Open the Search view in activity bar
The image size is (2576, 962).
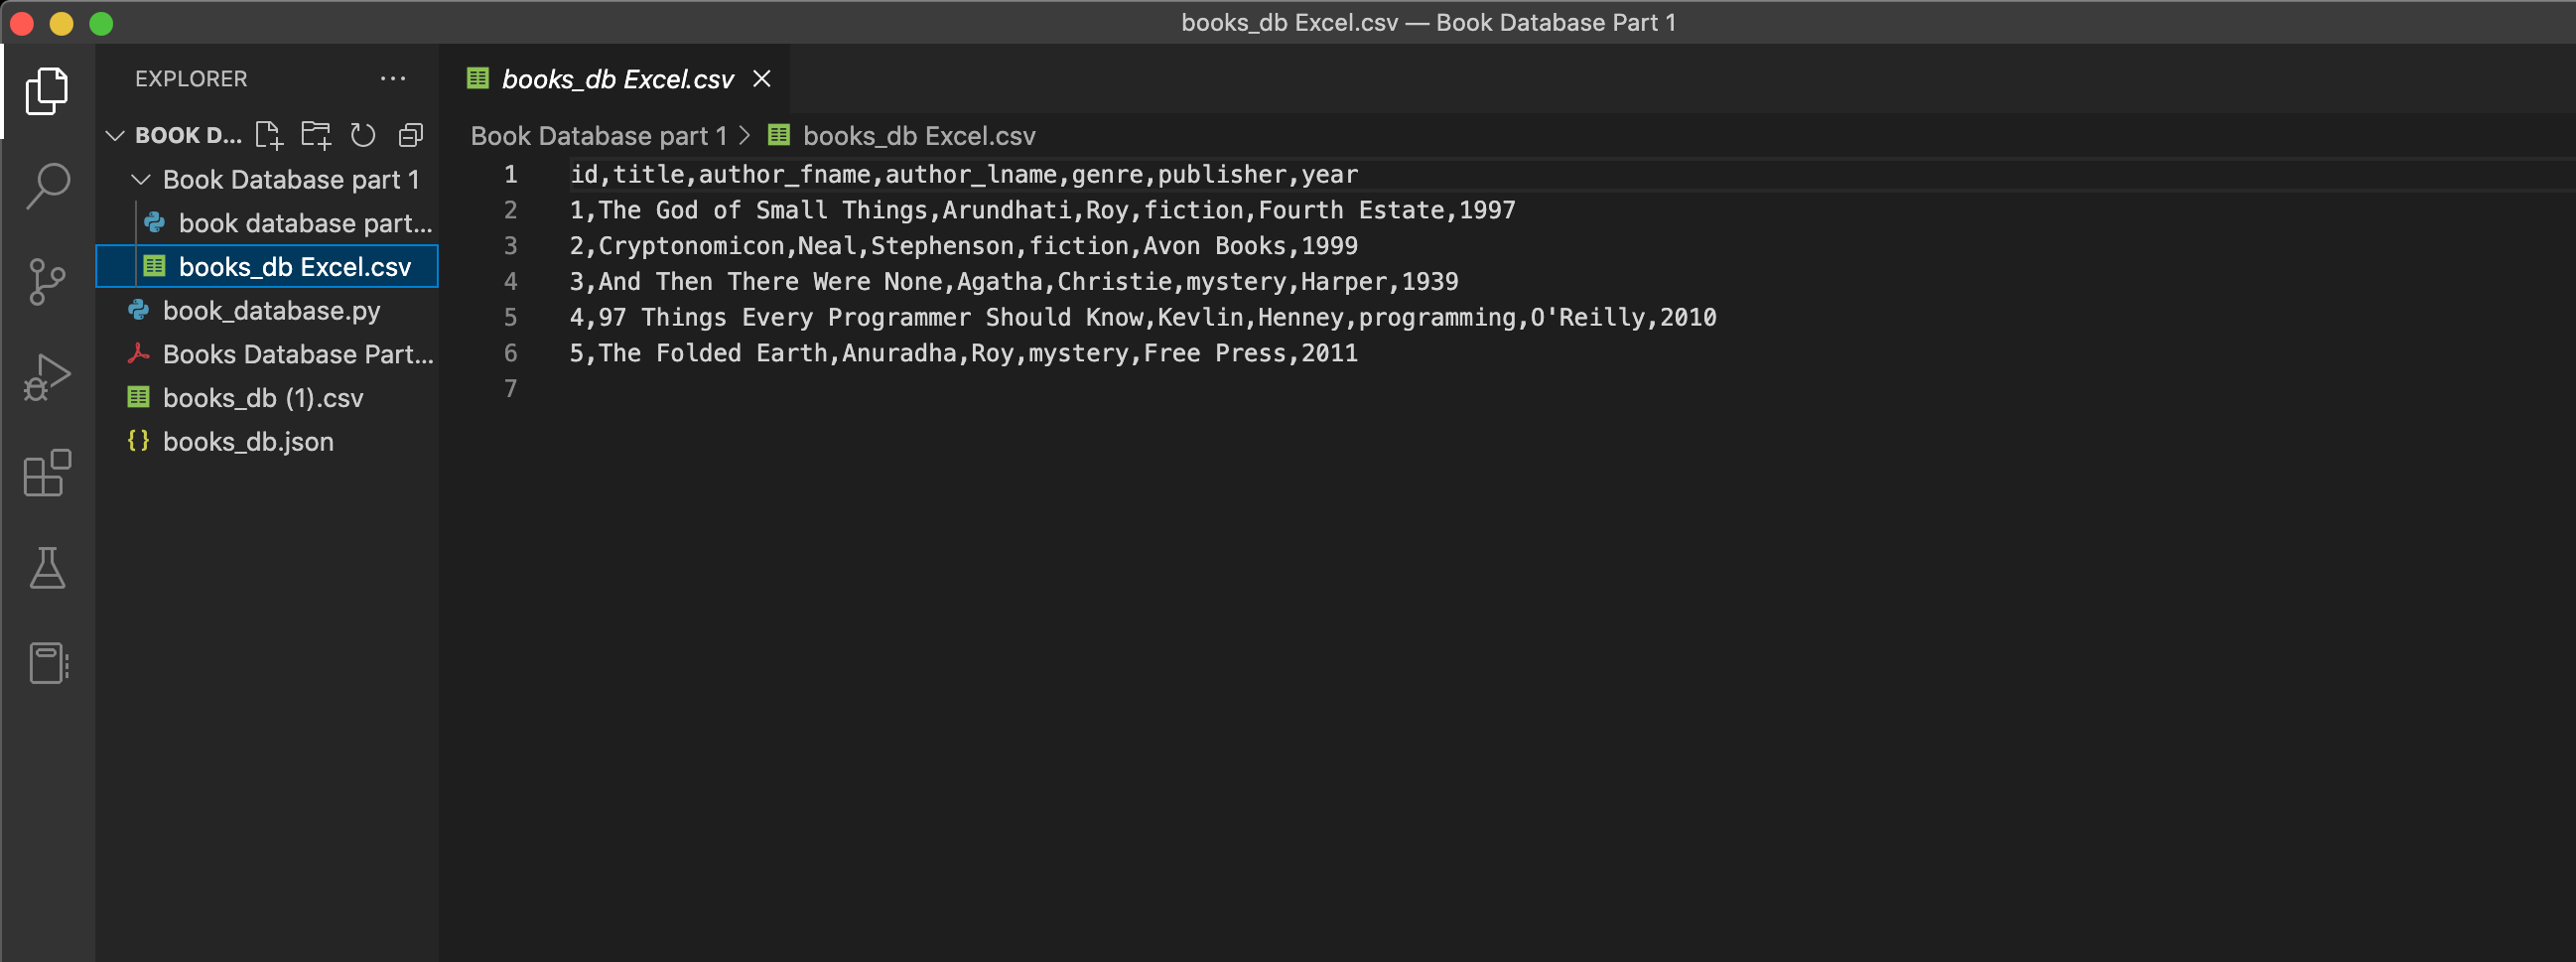click(47, 186)
